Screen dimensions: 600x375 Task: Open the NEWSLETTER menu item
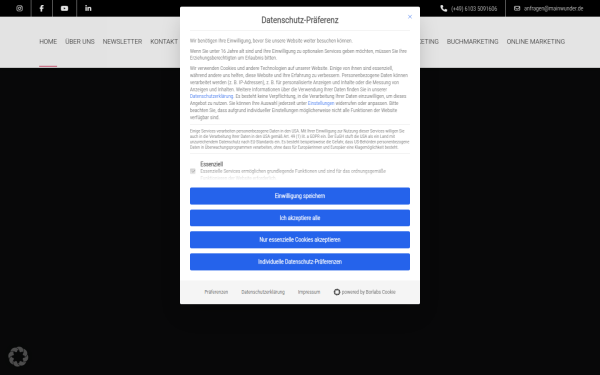coord(122,41)
